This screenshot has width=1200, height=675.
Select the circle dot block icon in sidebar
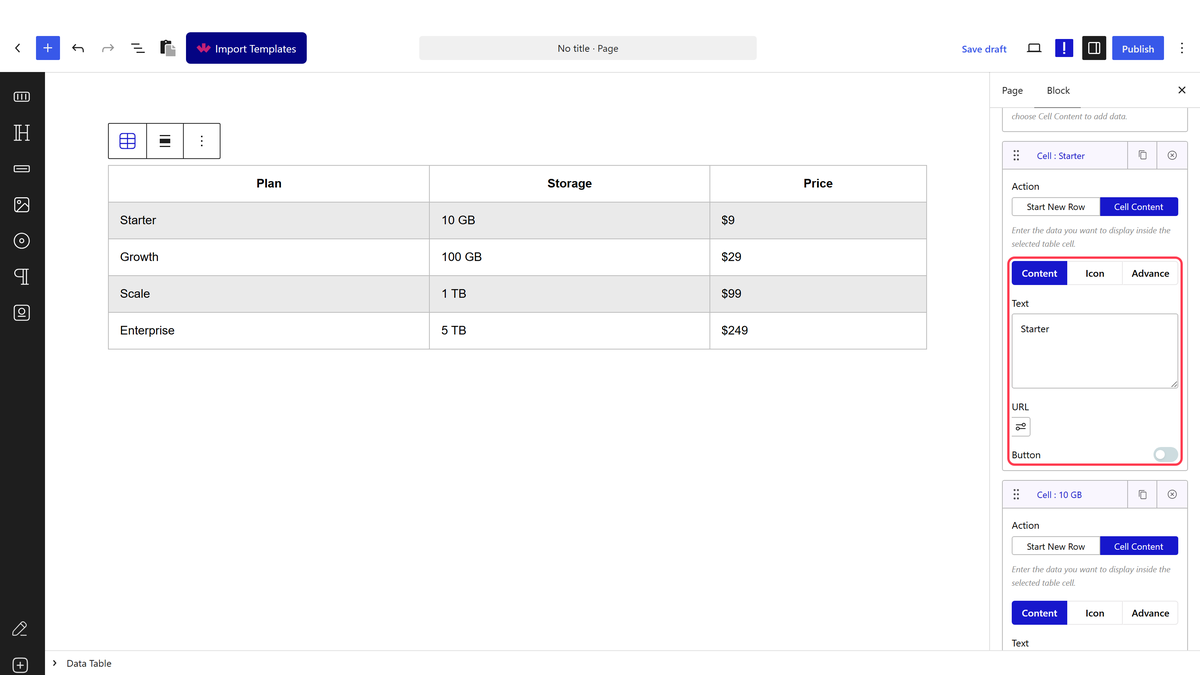coord(22,241)
